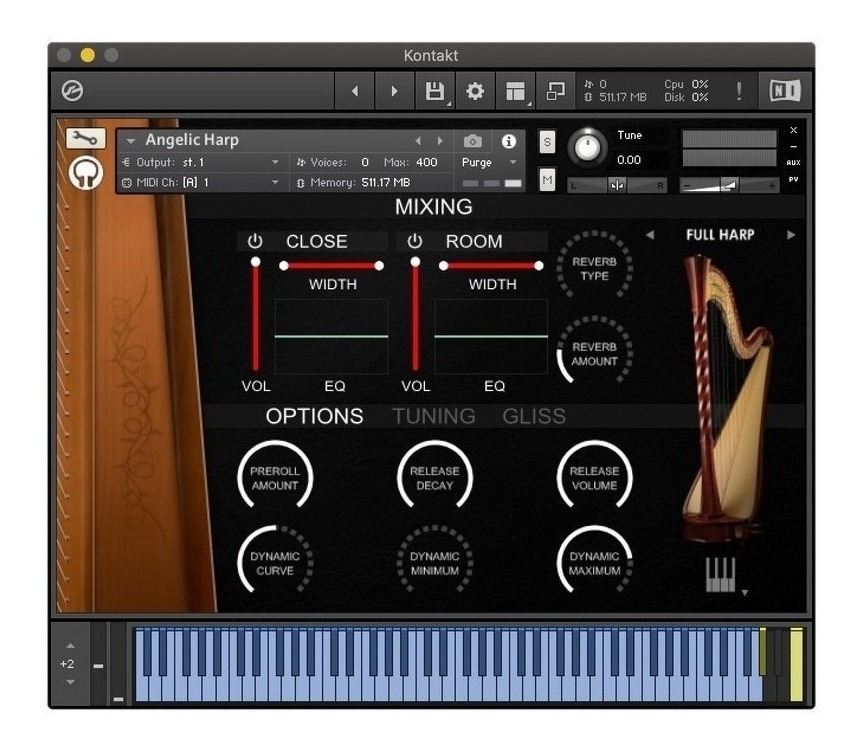Switch to the TUNING tab
861x749 pixels.
(433, 416)
